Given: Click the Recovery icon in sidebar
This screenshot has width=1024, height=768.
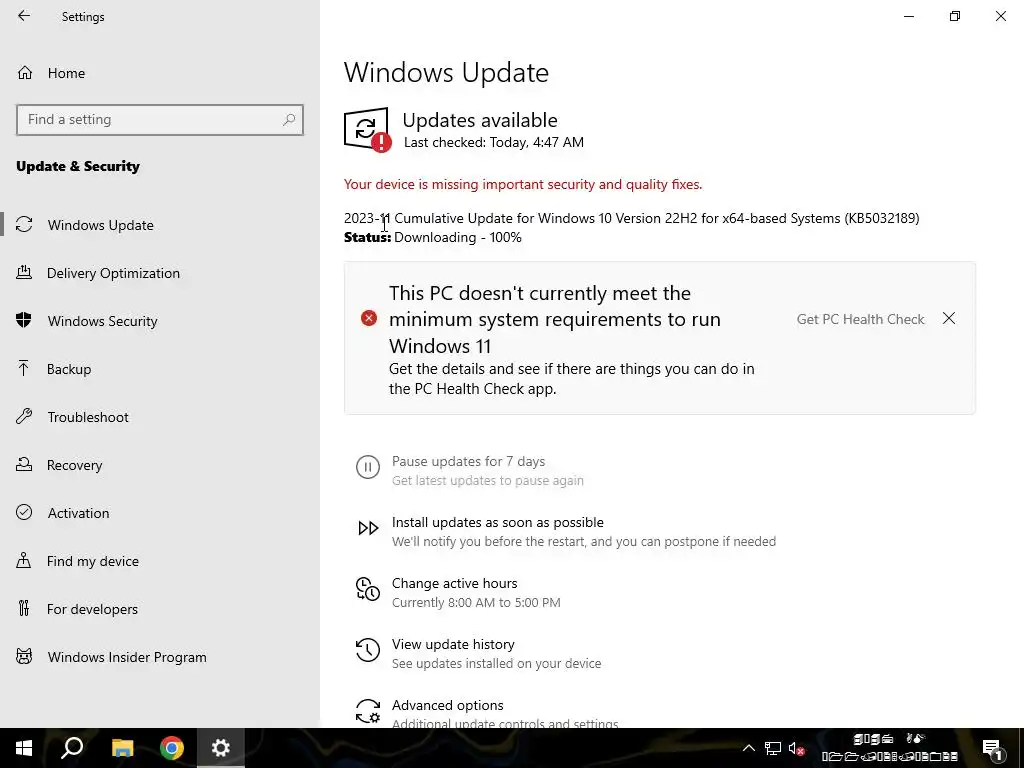Looking at the screenshot, I should point(24,464).
